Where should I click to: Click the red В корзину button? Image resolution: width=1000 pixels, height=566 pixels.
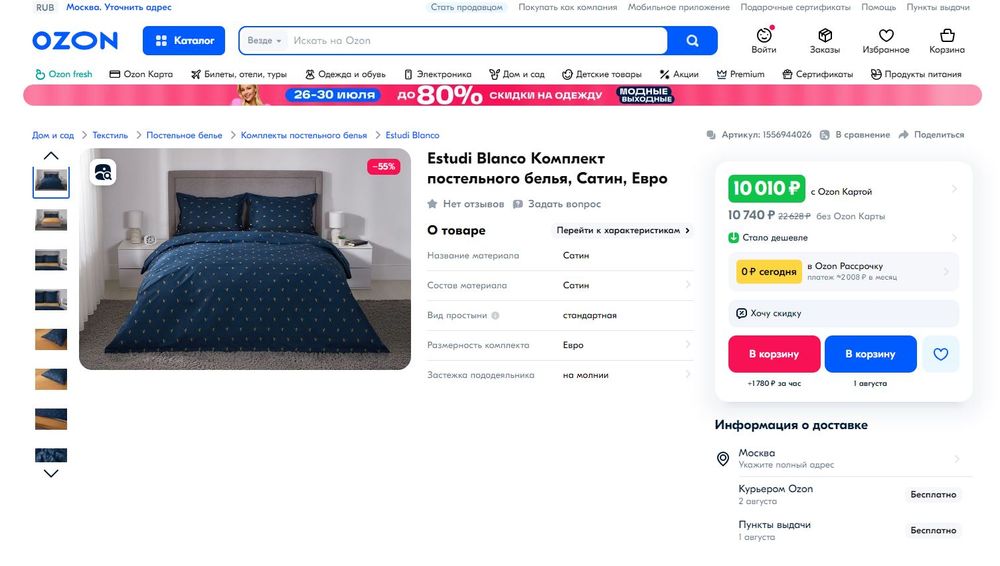(x=774, y=354)
